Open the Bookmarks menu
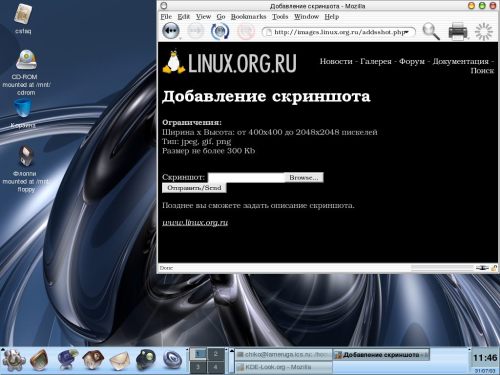 click(248, 16)
